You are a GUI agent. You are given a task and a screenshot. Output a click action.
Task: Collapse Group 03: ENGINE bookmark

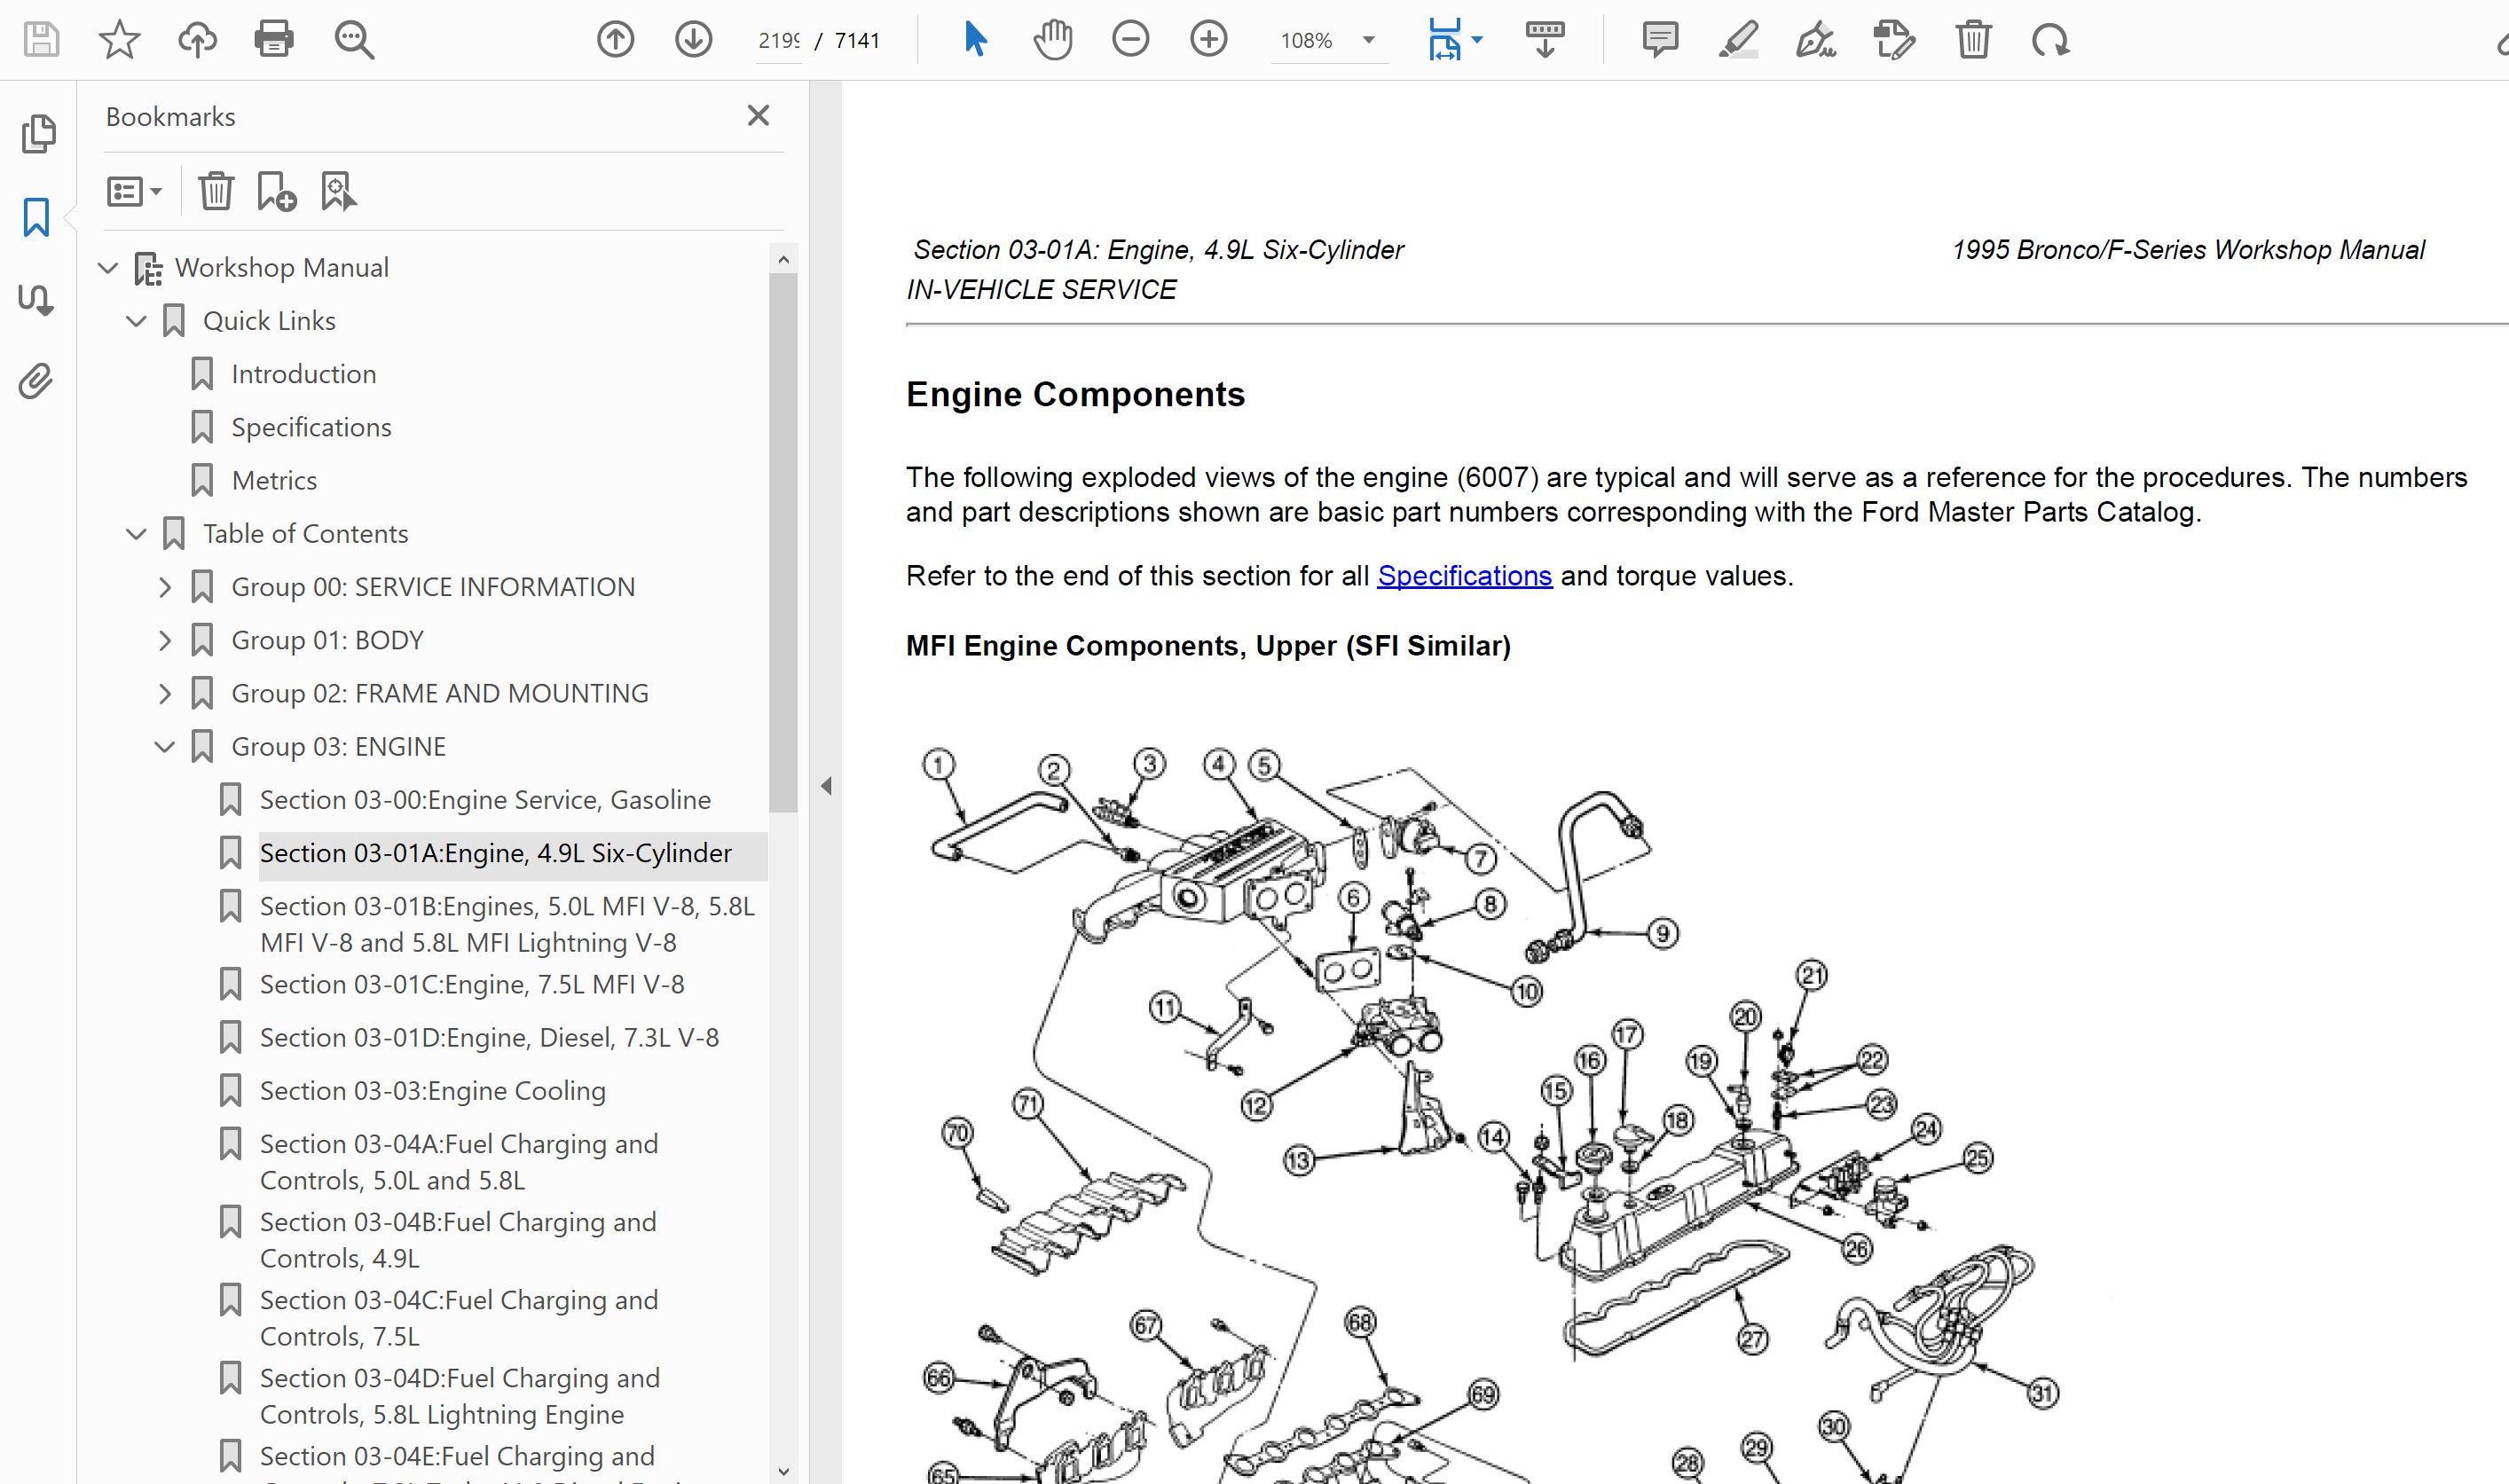click(165, 747)
